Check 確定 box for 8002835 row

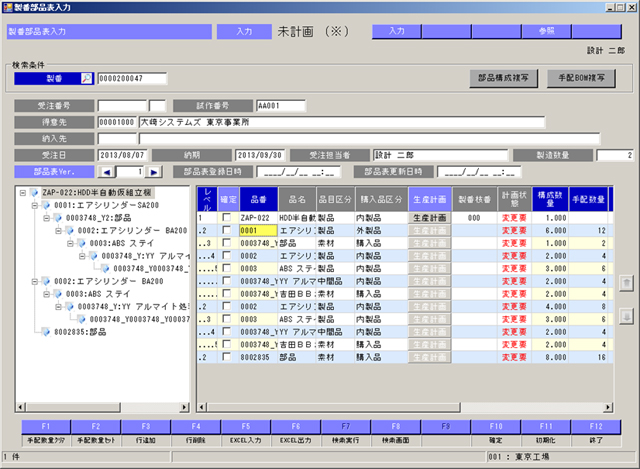pyautogui.click(x=226, y=356)
